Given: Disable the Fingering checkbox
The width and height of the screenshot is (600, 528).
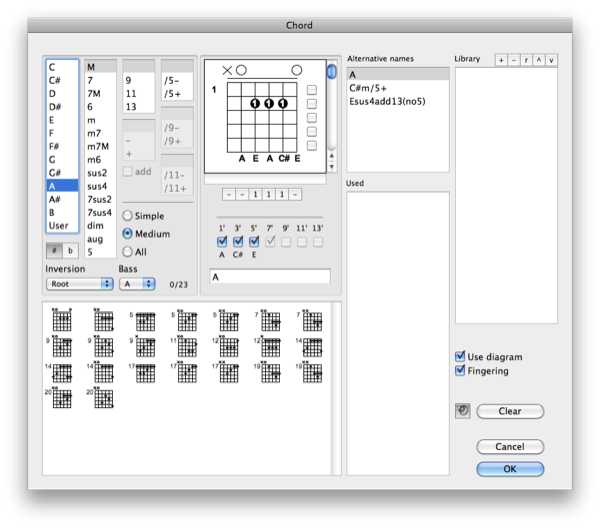Looking at the screenshot, I should (460, 371).
